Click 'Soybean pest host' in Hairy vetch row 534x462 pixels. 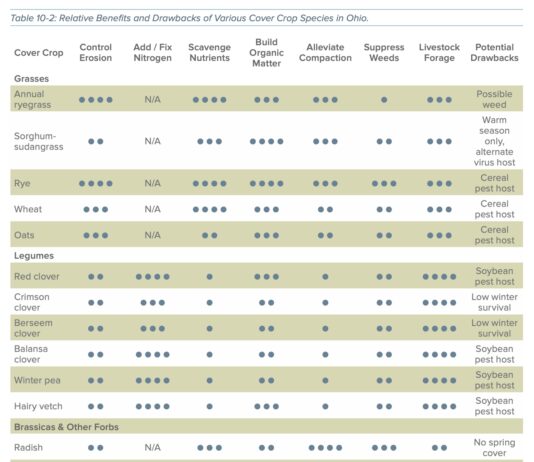[x=494, y=406]
